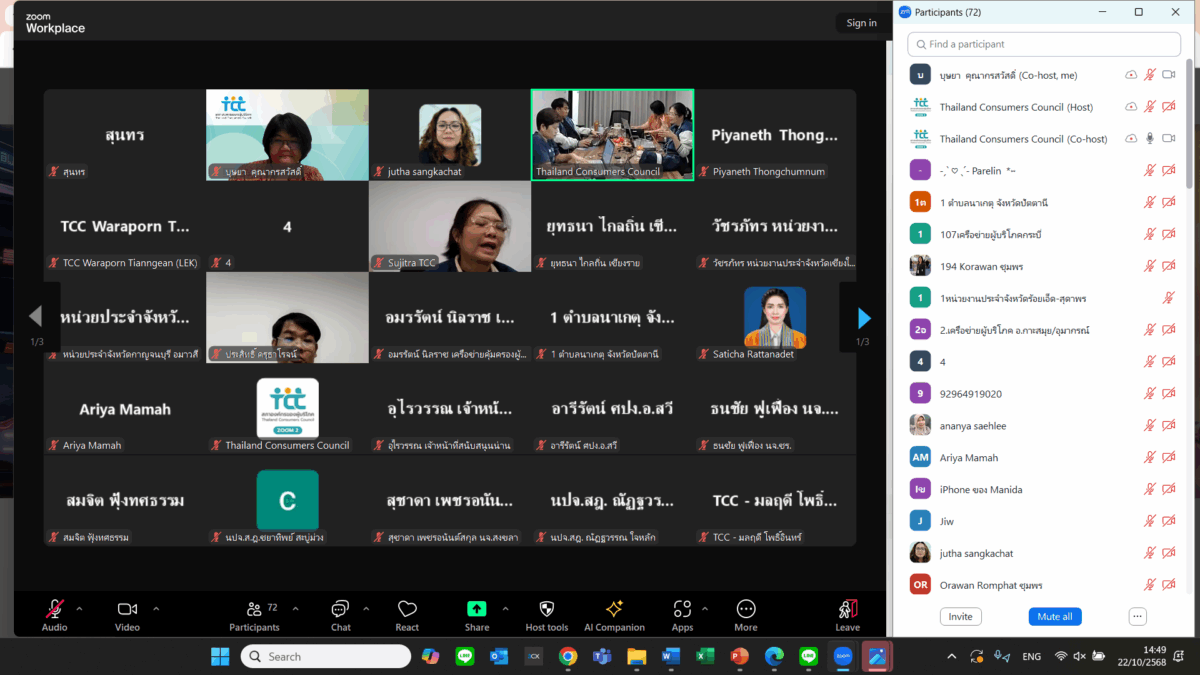The image size is (1200, 675).
Task: Click the Leave meeting icon
Action: pos(847,609)
